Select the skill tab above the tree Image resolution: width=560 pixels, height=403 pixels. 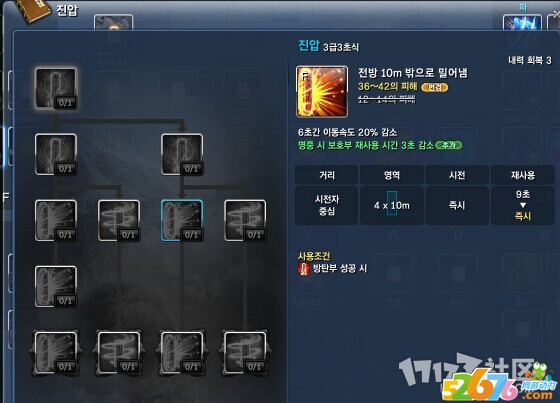(x=114, y=23)
